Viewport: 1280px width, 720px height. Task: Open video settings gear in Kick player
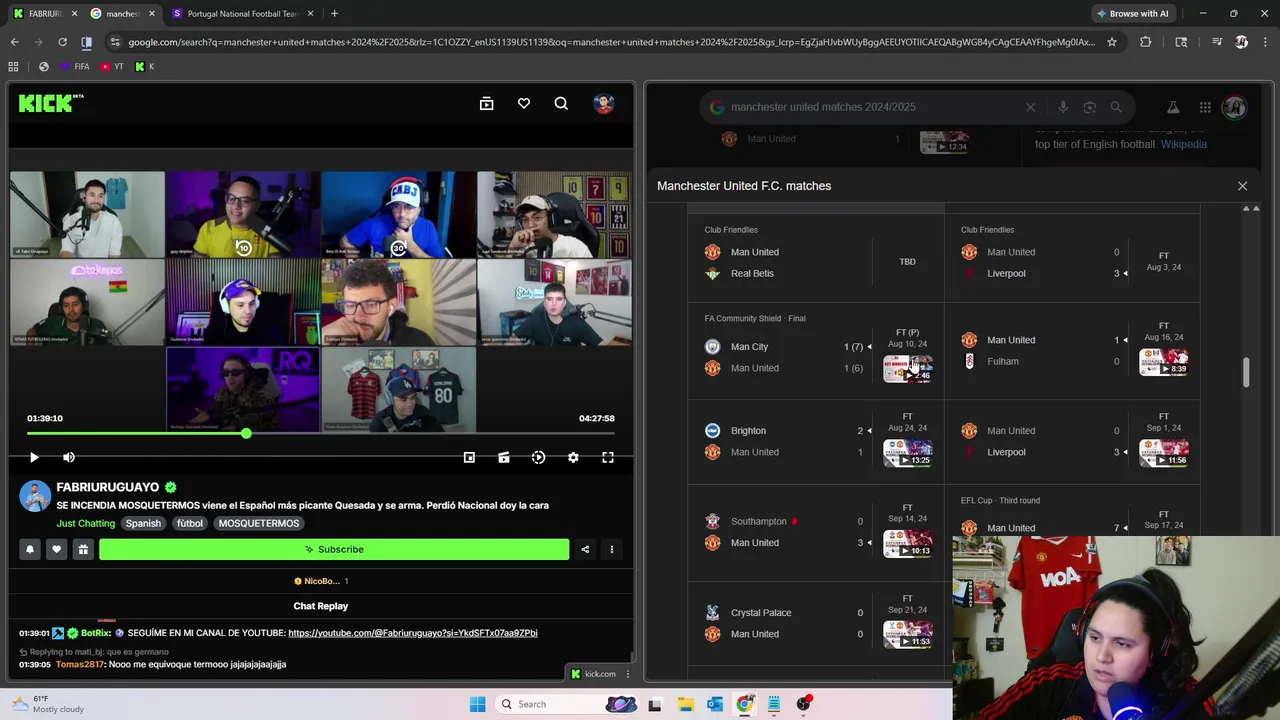573,457
